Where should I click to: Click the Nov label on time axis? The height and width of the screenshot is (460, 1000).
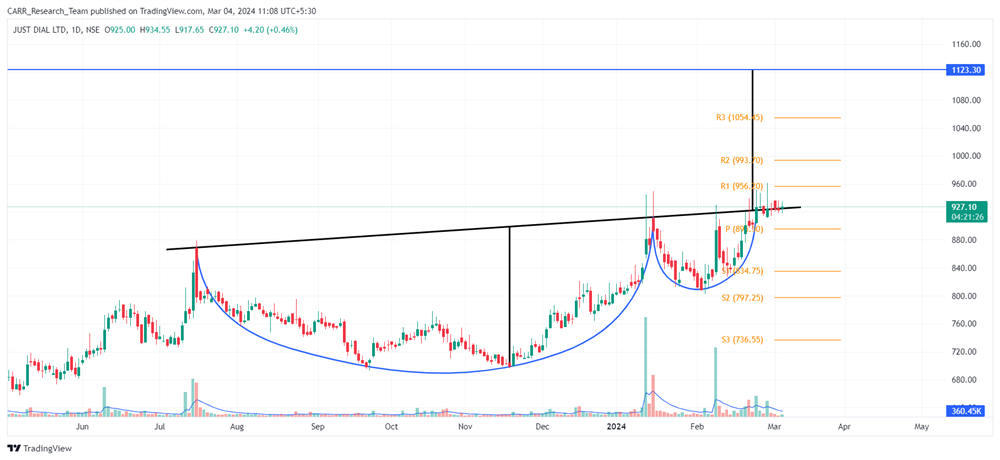point(466,426)
